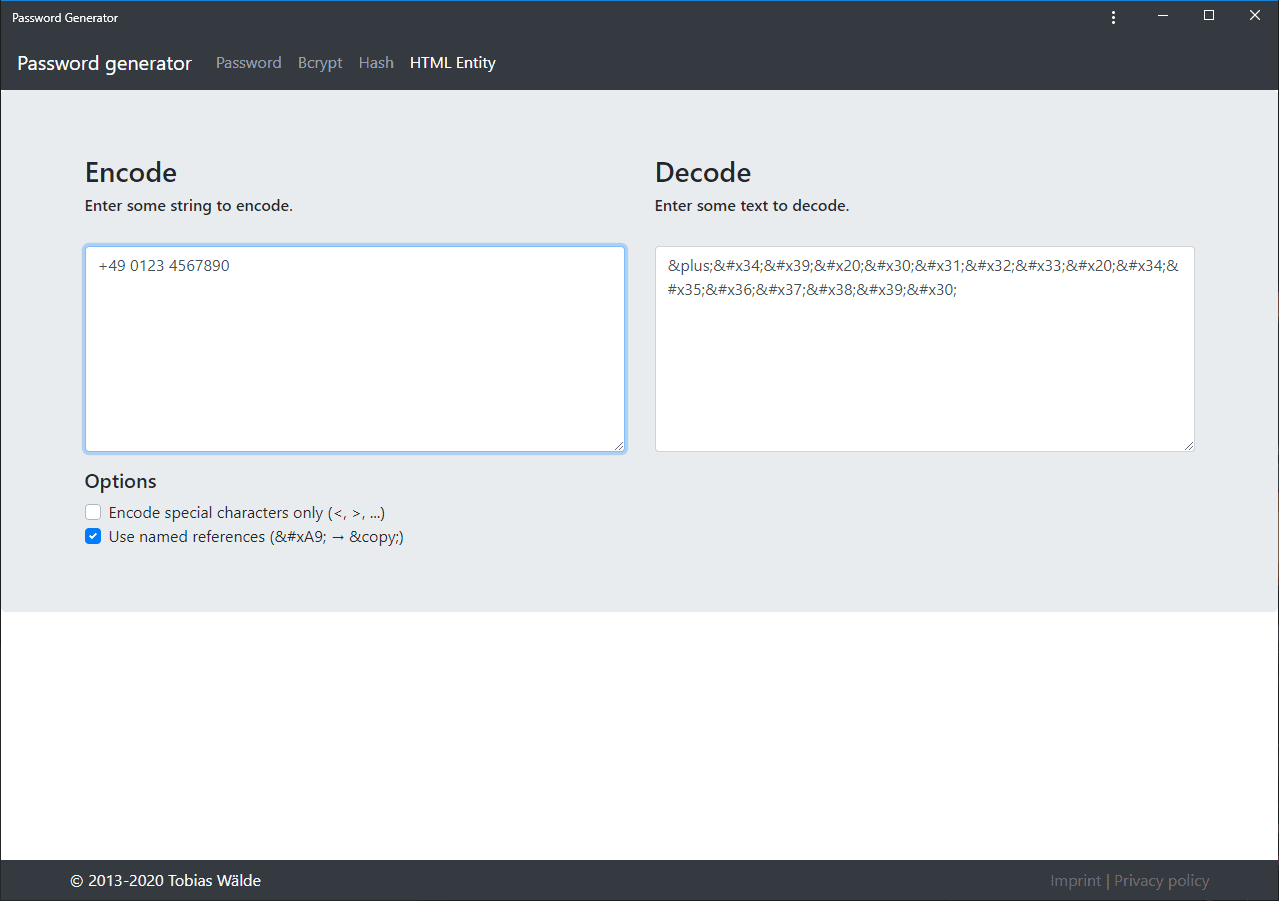Click the Encode special characters only label
The width and height of the screenshot is (1279, 901).
pos(247,512)
